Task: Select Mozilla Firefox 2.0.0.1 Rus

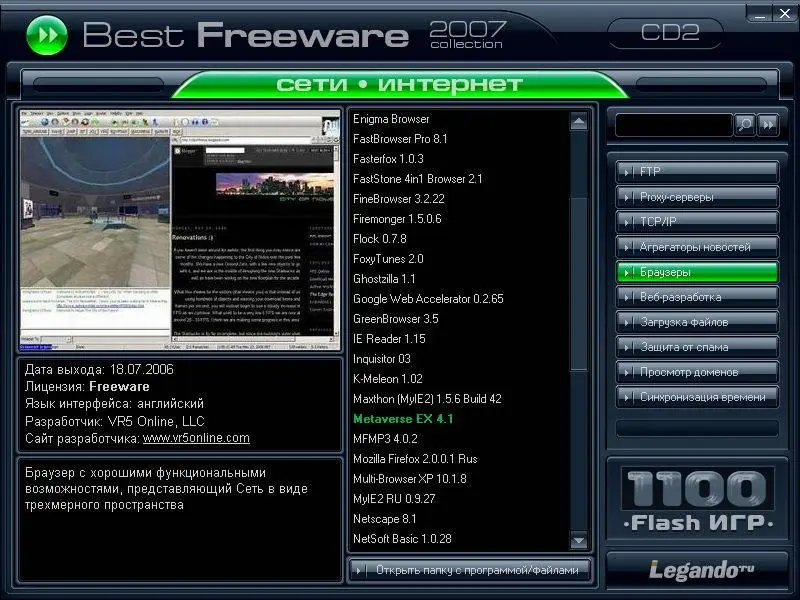Action: [415, 459]
